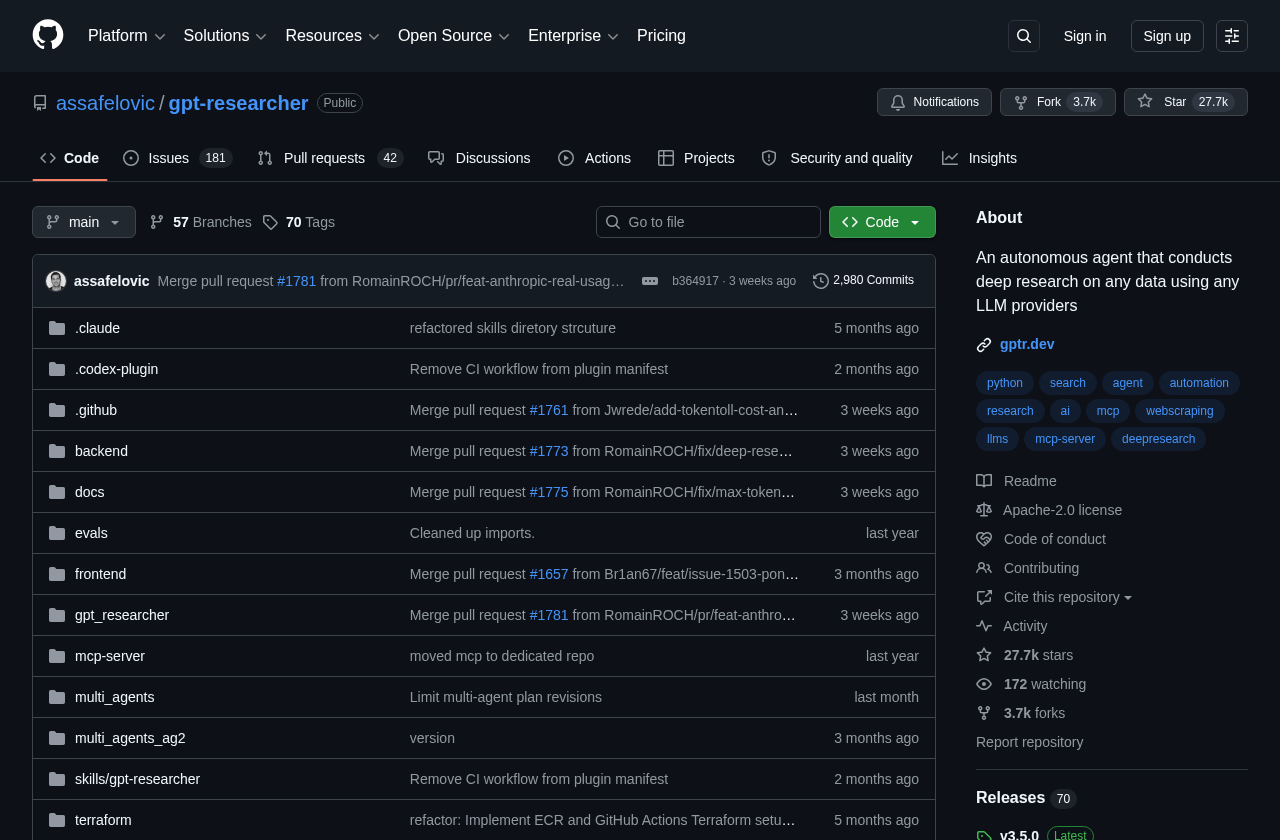
Task: Click the tag icon beside 70 Tags
Action: [x=270, y=222]
